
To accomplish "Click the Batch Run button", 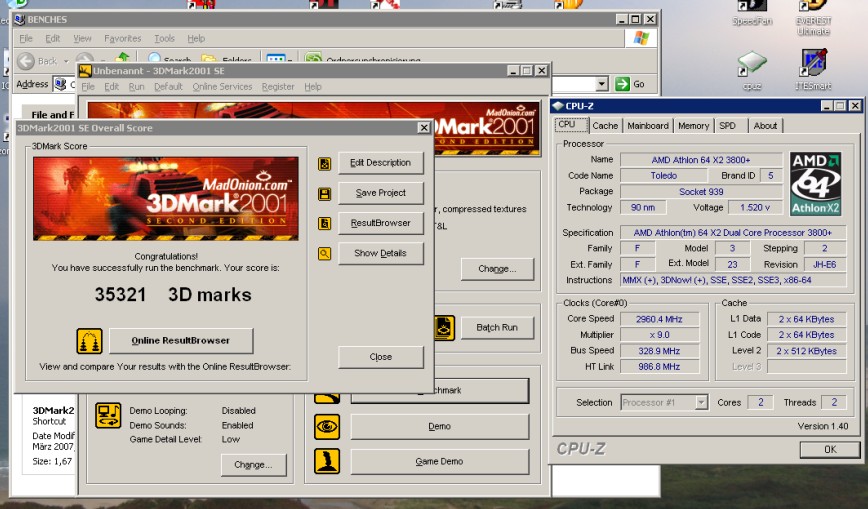I will click(x=497, y=327).
